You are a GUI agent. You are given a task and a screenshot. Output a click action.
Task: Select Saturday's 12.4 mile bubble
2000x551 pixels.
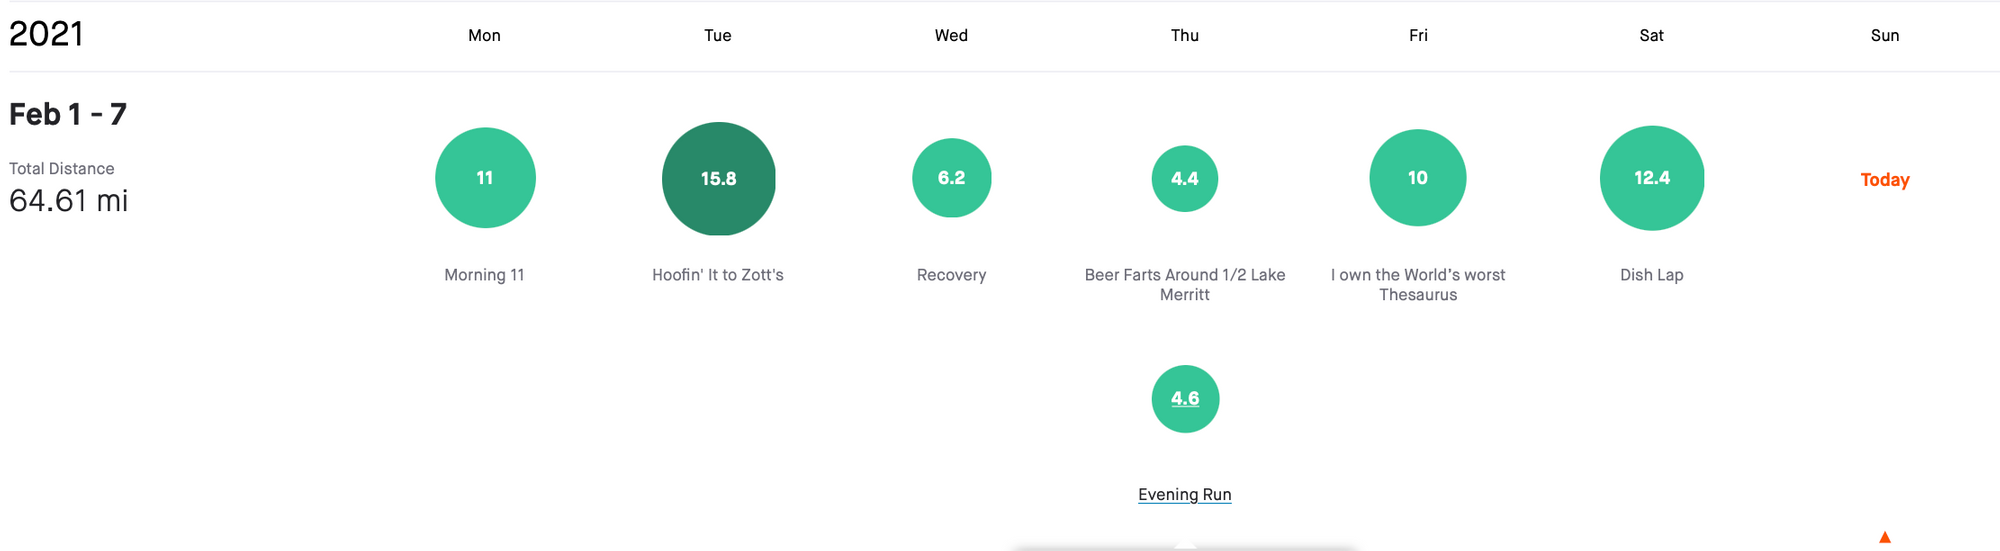(x=1652, y=178)
